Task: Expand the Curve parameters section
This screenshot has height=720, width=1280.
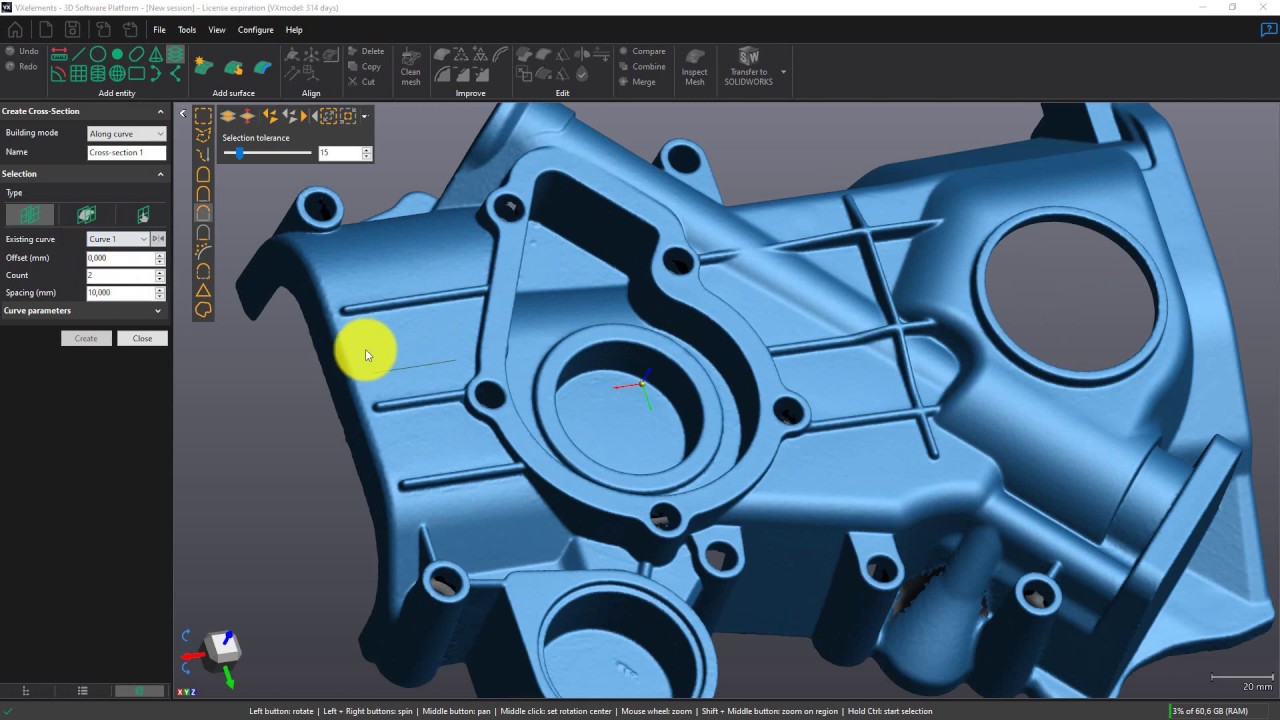Action: coord(157,311)
